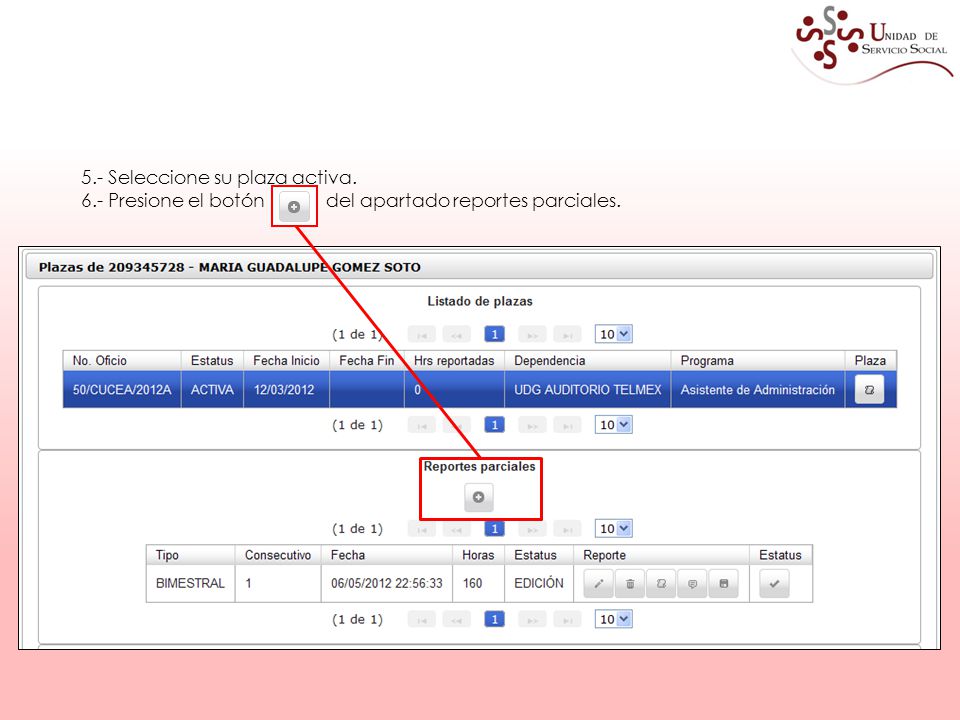
Task: Click the Consecutivo column header
Action: pos(278,555)
